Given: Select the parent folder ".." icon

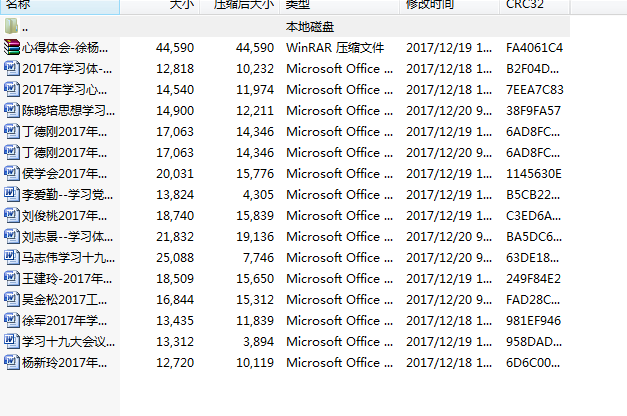Looking at the screenshot, I should (11, 26).
